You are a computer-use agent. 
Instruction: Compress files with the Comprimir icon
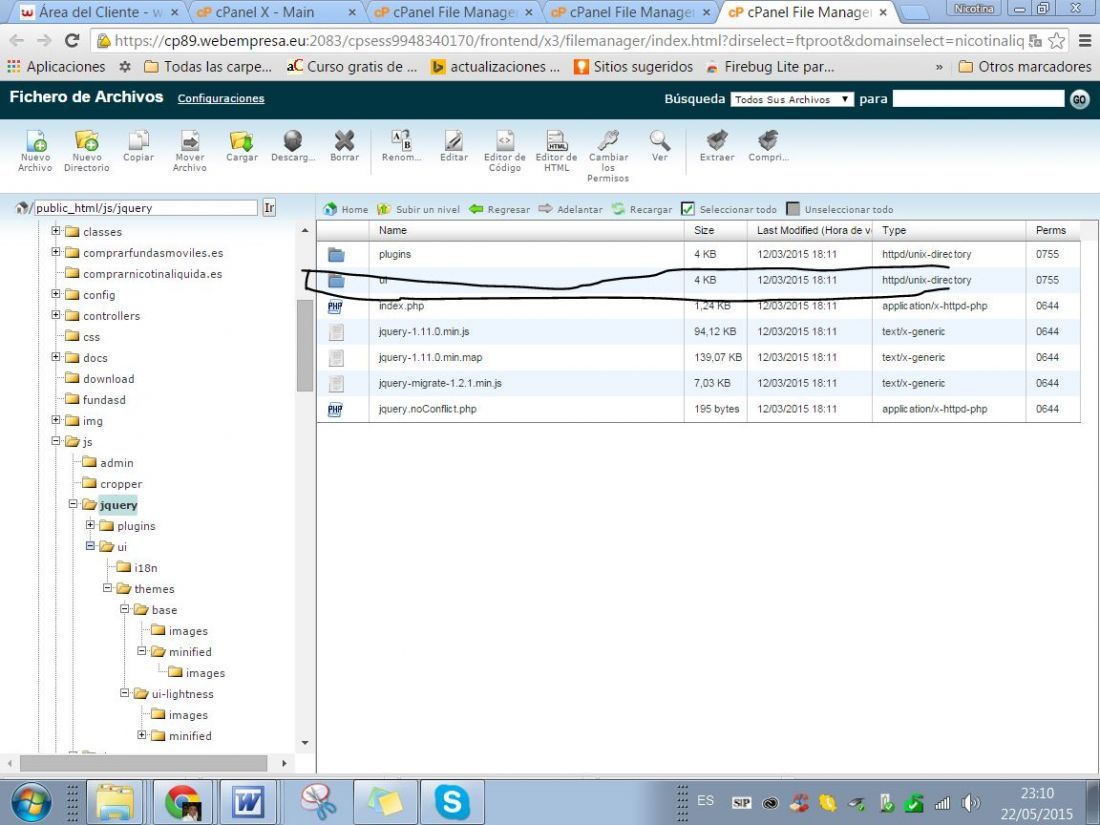point(768,146)
